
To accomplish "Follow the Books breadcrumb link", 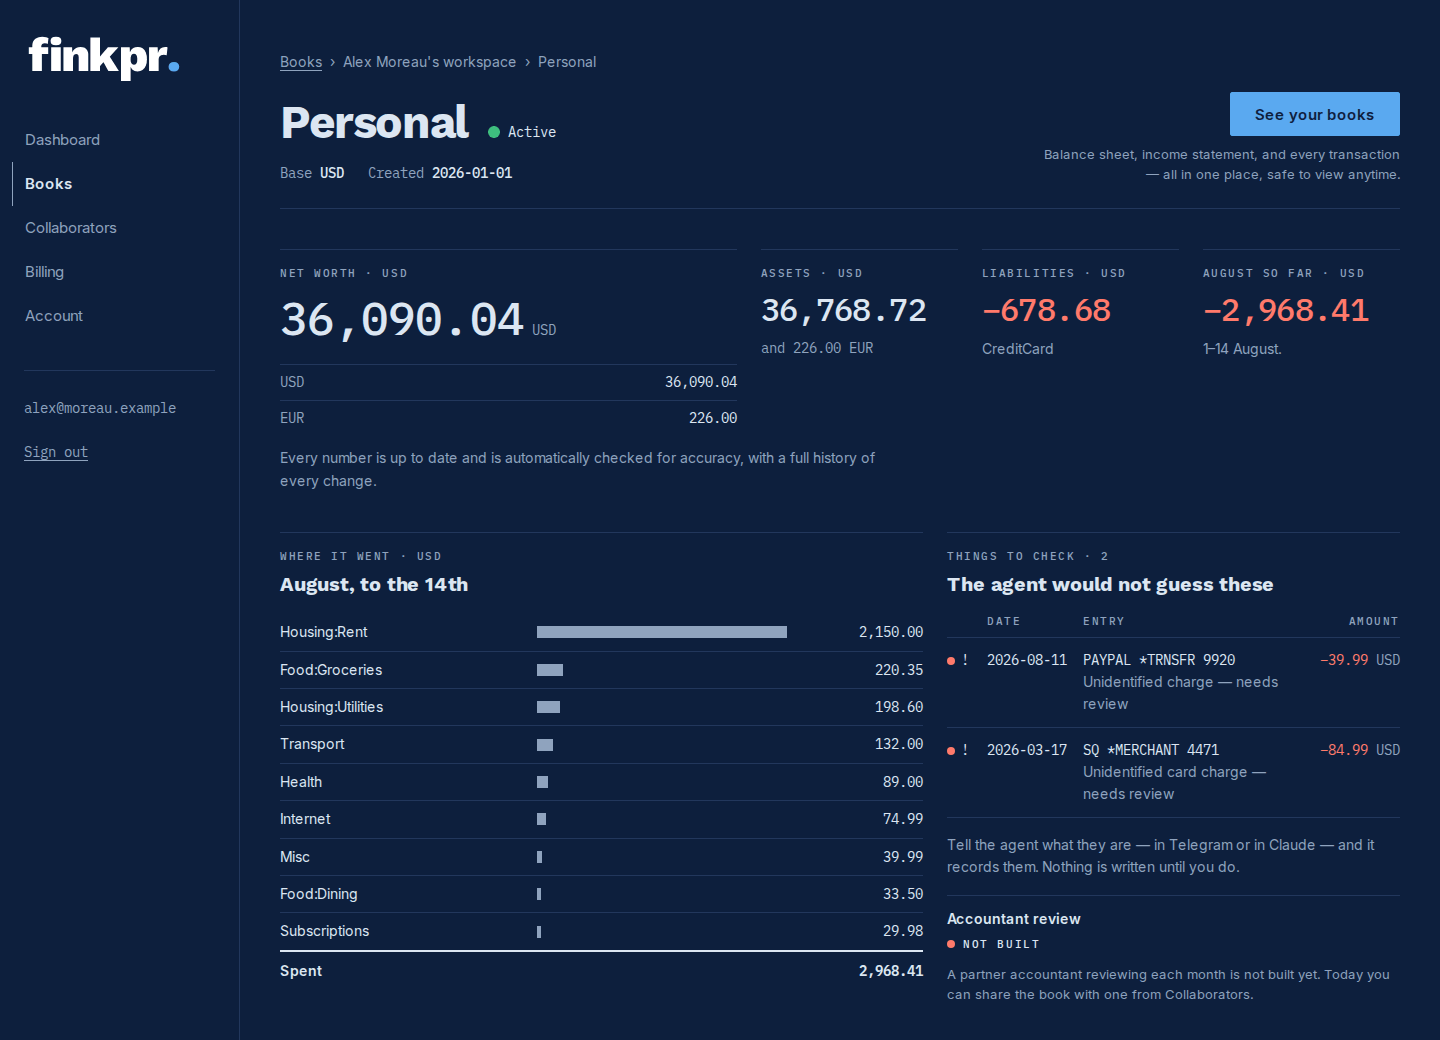I will 301,62.
